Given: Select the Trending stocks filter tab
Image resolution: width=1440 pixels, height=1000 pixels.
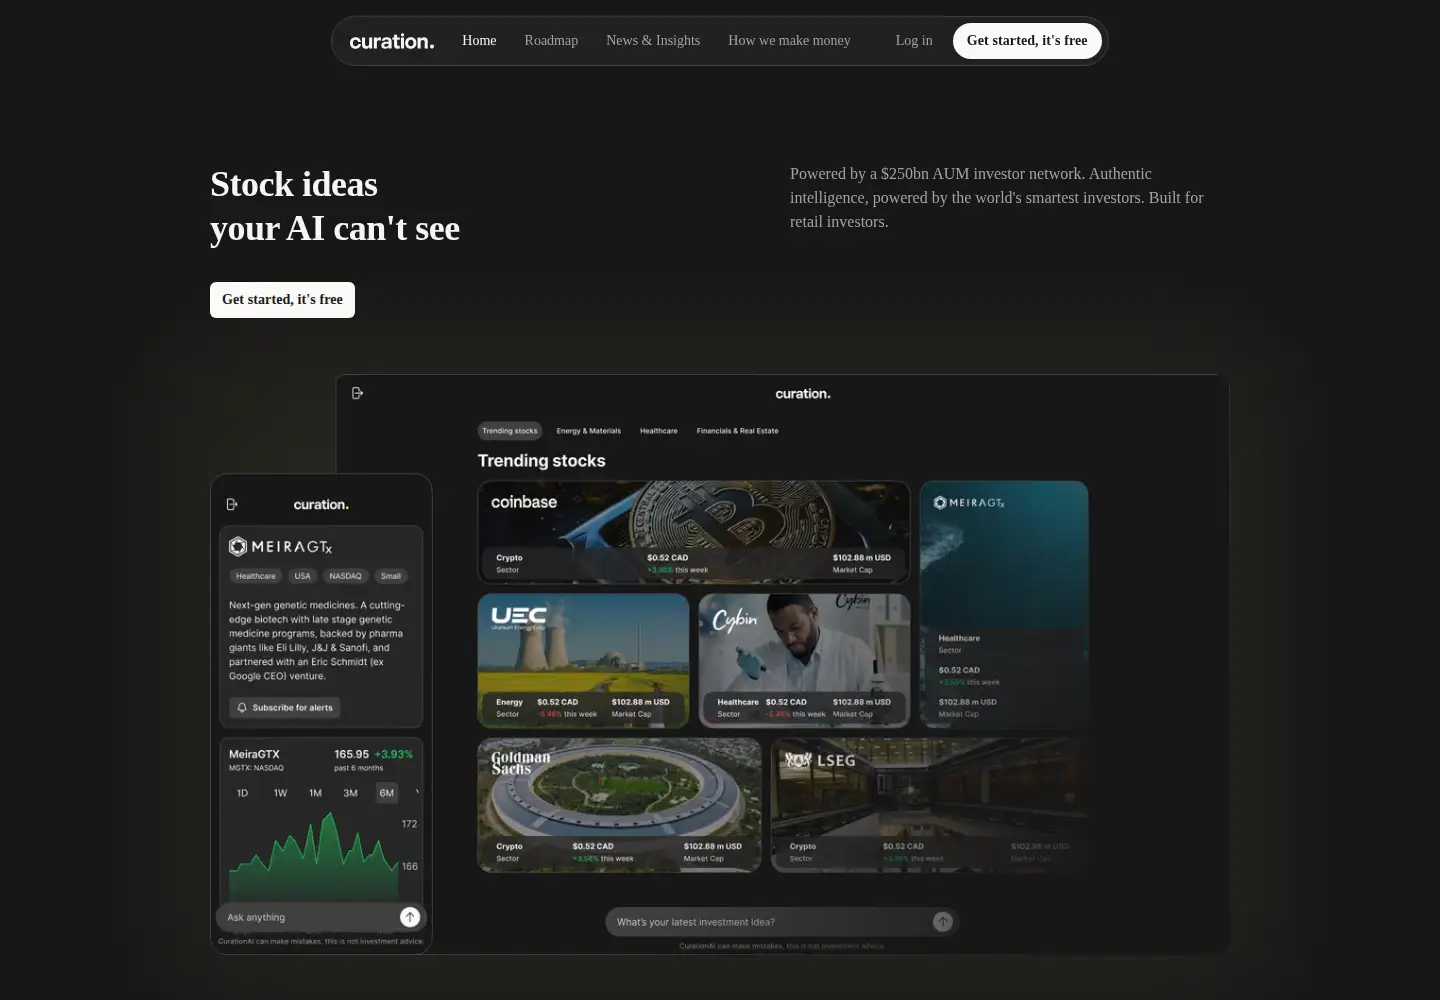Looking at the screenshot, I should coord(510,431).
